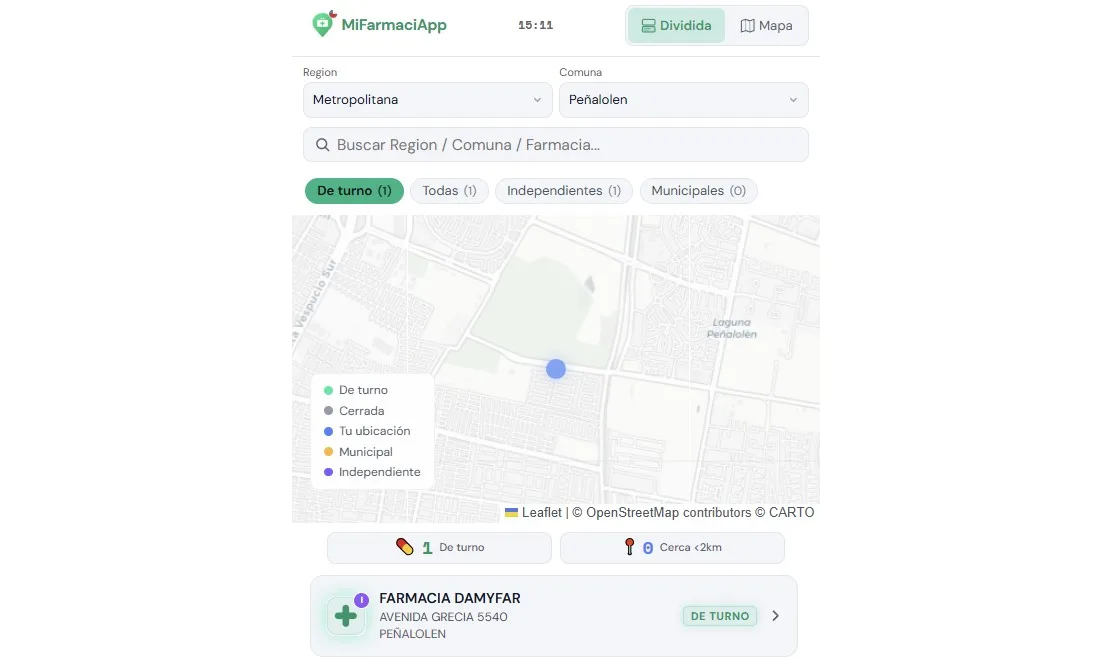The height and width of the screenshot is (664, 1104).
Task: Click the blue location marker on map
Action: [556, 369]
